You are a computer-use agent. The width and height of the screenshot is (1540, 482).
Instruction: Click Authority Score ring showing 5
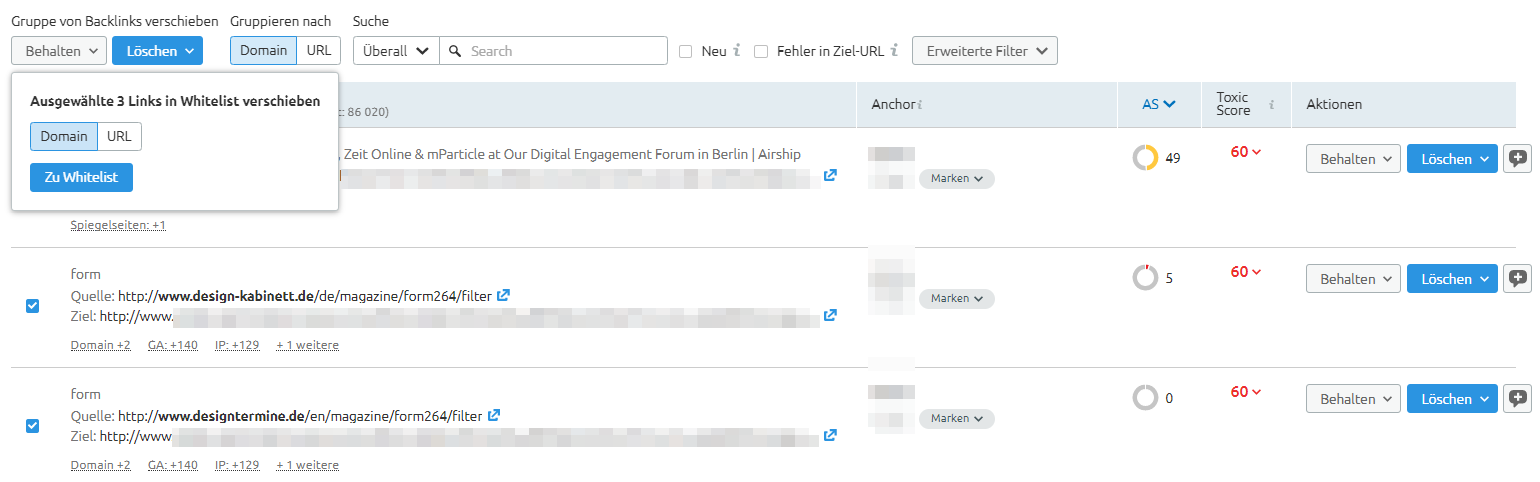pyautogui.click(x=1145, y=278)
